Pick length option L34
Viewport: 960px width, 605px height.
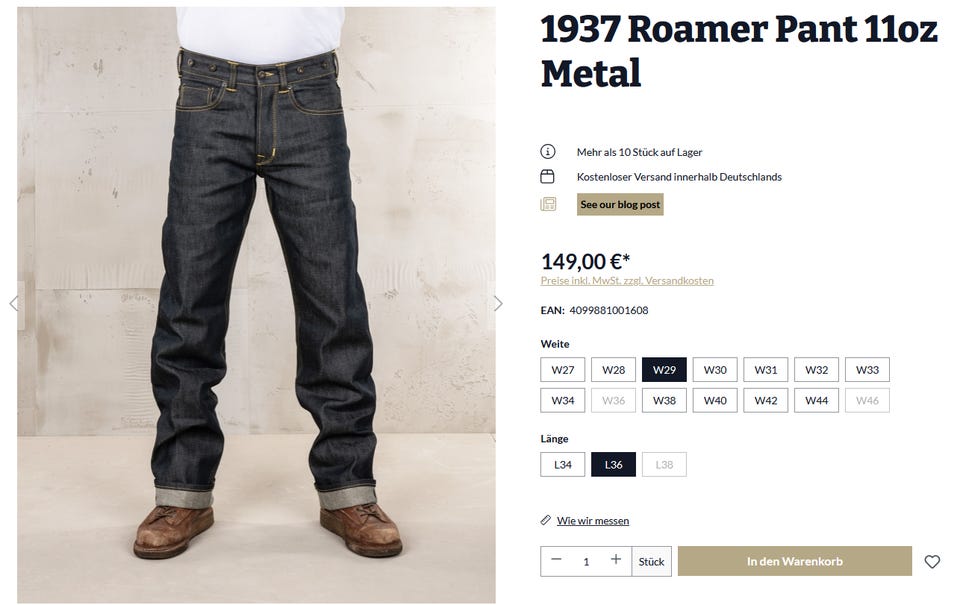(563, 465)
